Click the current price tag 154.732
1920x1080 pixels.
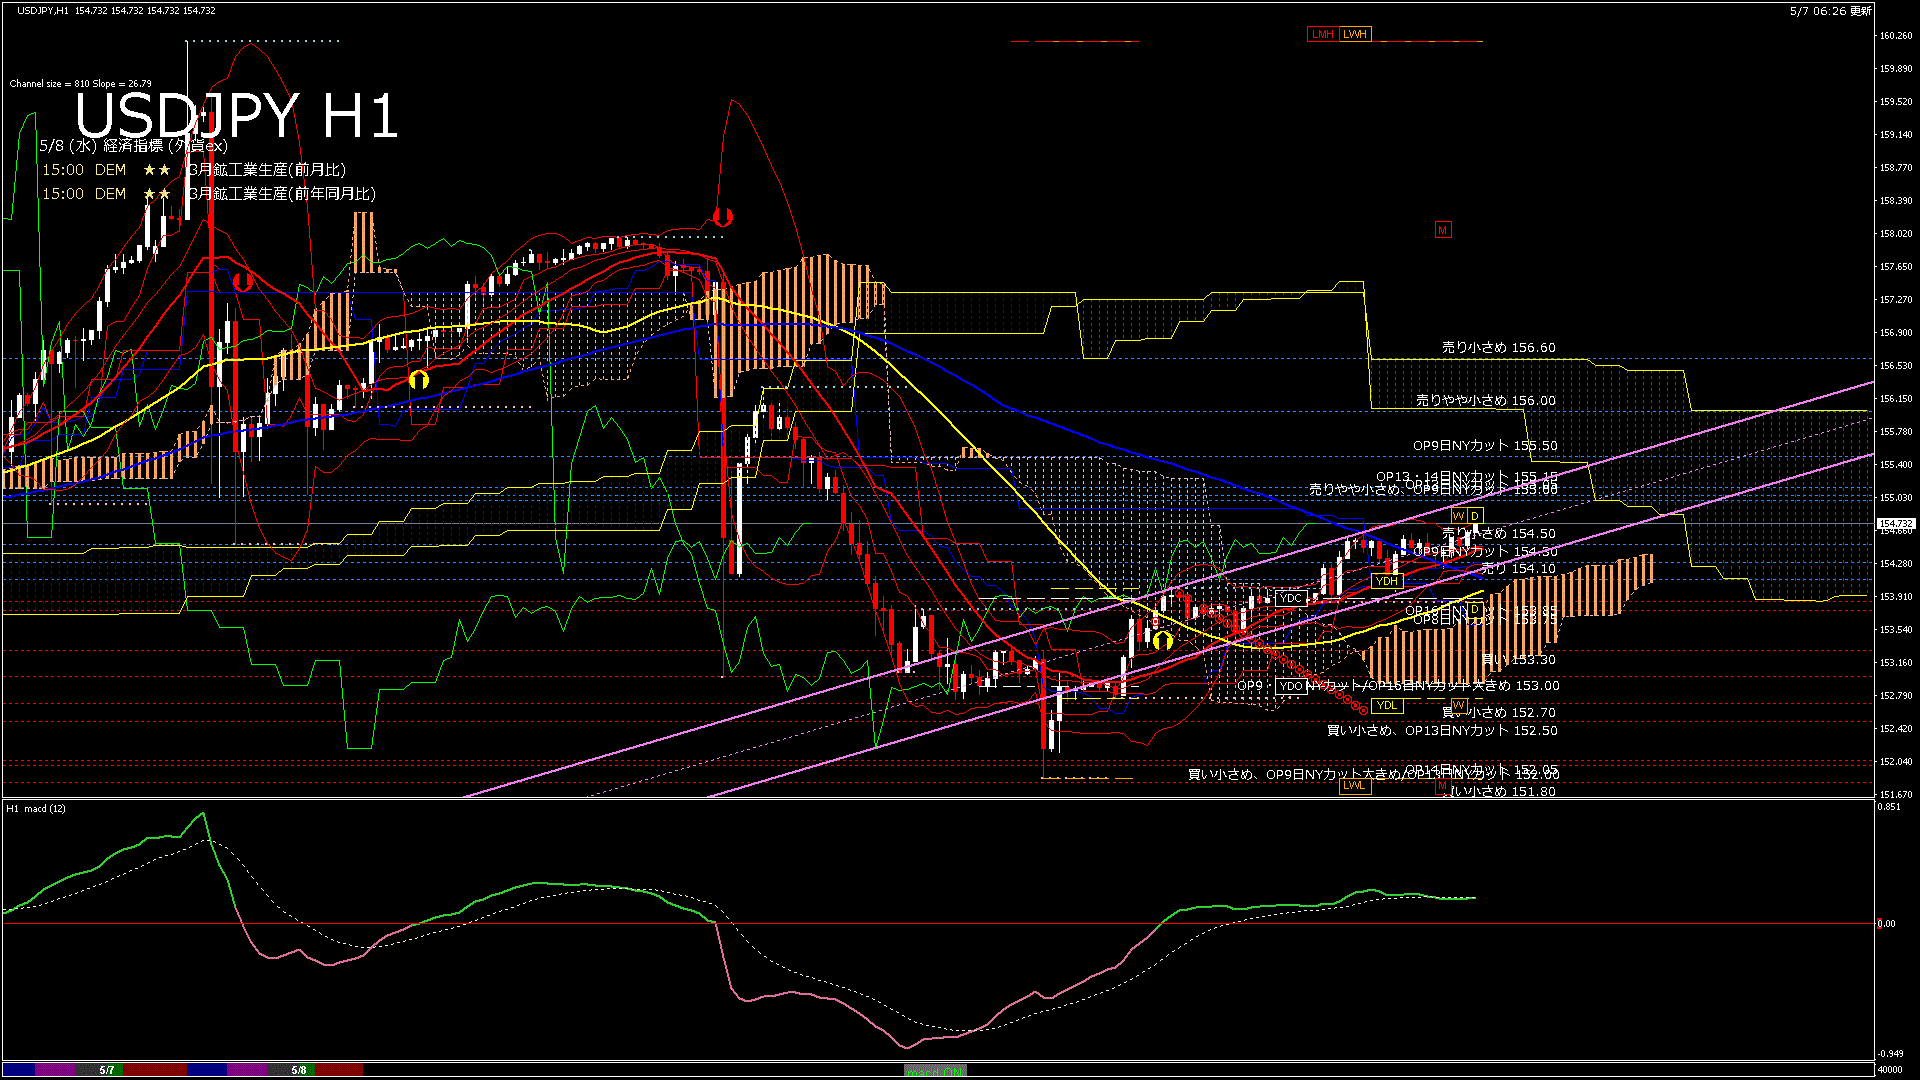tap(1895, 523)
